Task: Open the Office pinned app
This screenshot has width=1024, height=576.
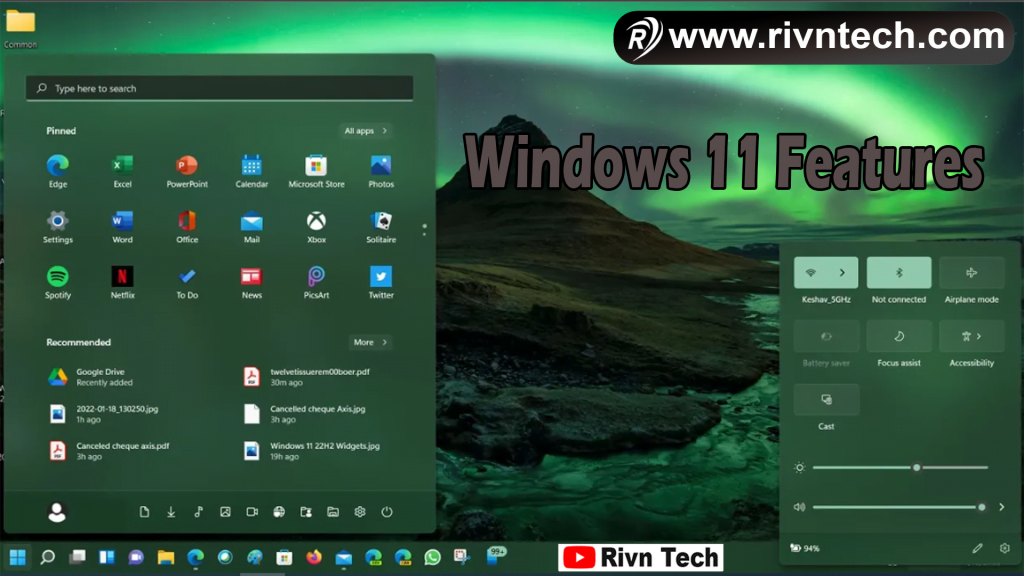Action: pos(187,227)
